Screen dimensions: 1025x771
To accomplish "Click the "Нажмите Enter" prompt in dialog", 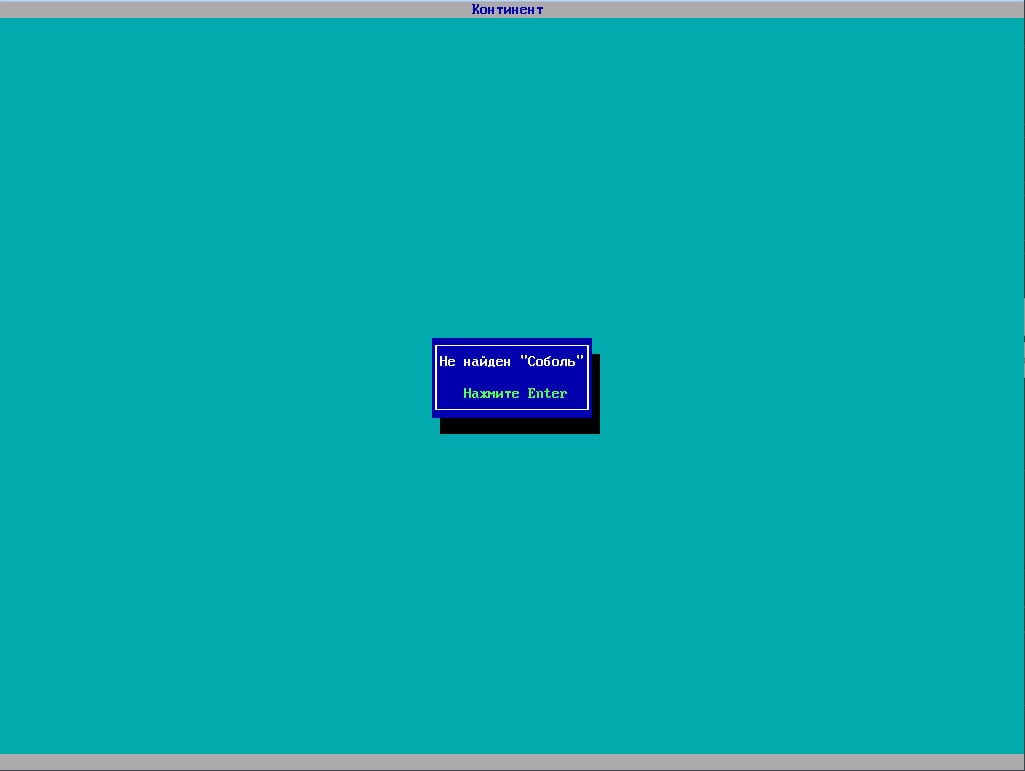I will coord(514,393).
